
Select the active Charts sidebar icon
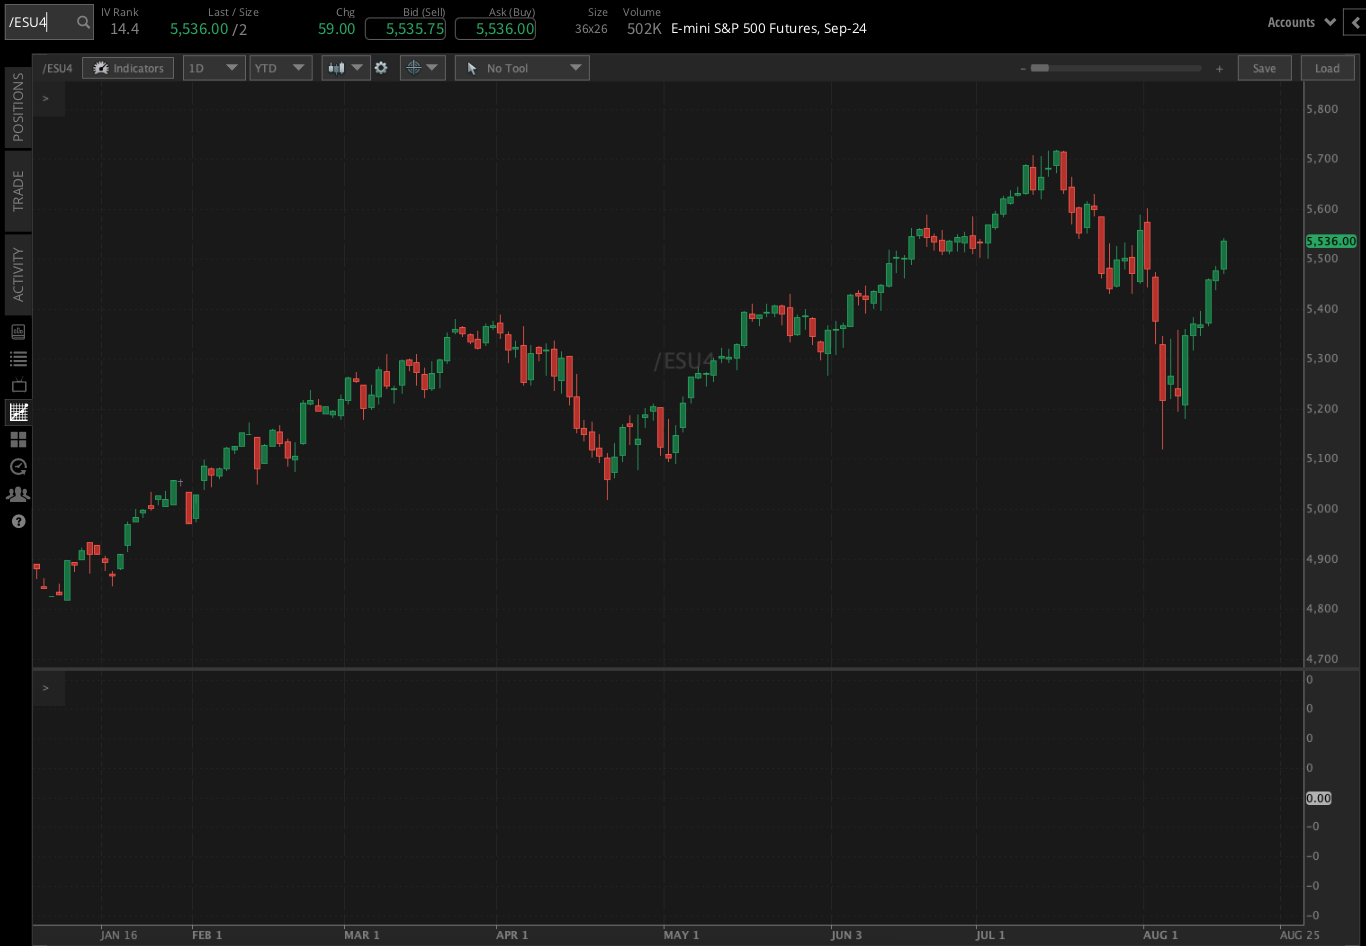pos(17,412)
